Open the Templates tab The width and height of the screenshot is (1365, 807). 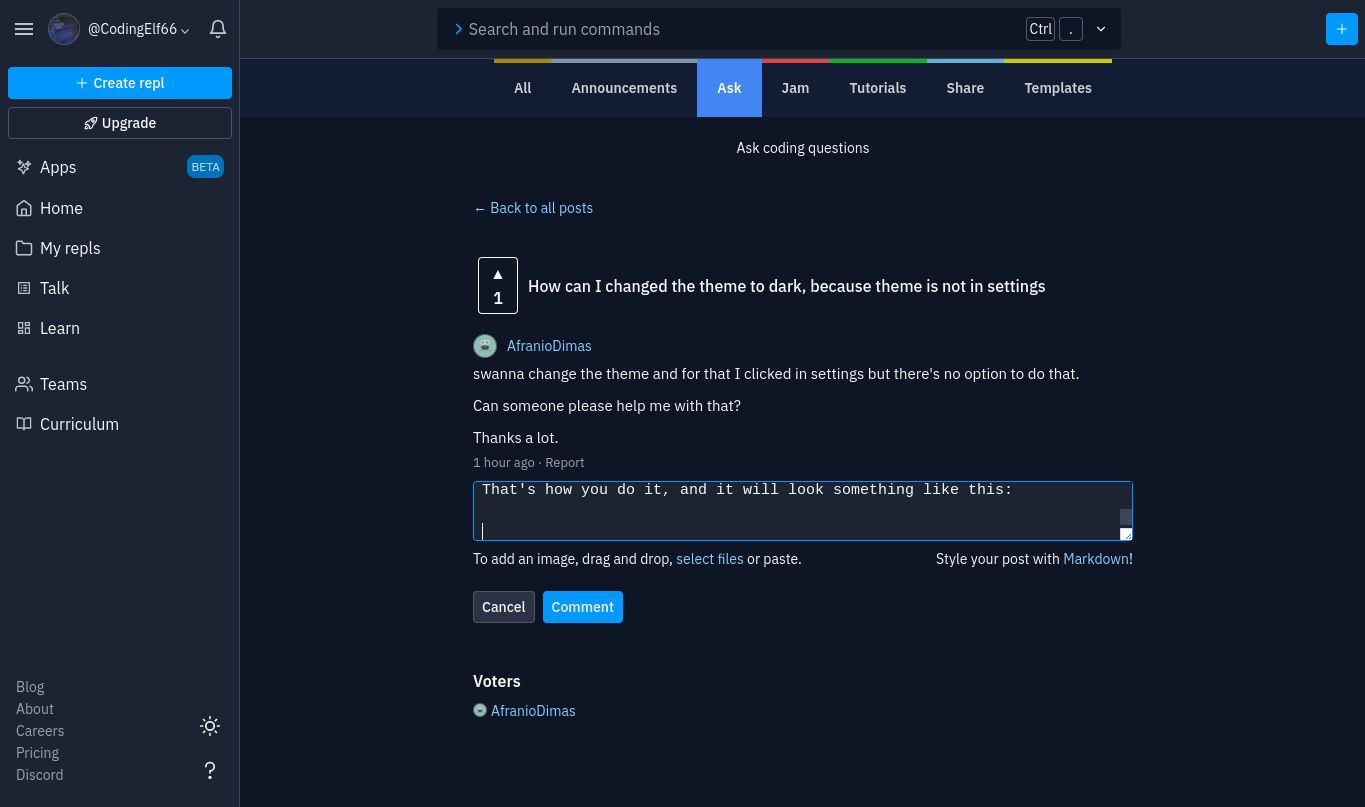[1058, 88]
